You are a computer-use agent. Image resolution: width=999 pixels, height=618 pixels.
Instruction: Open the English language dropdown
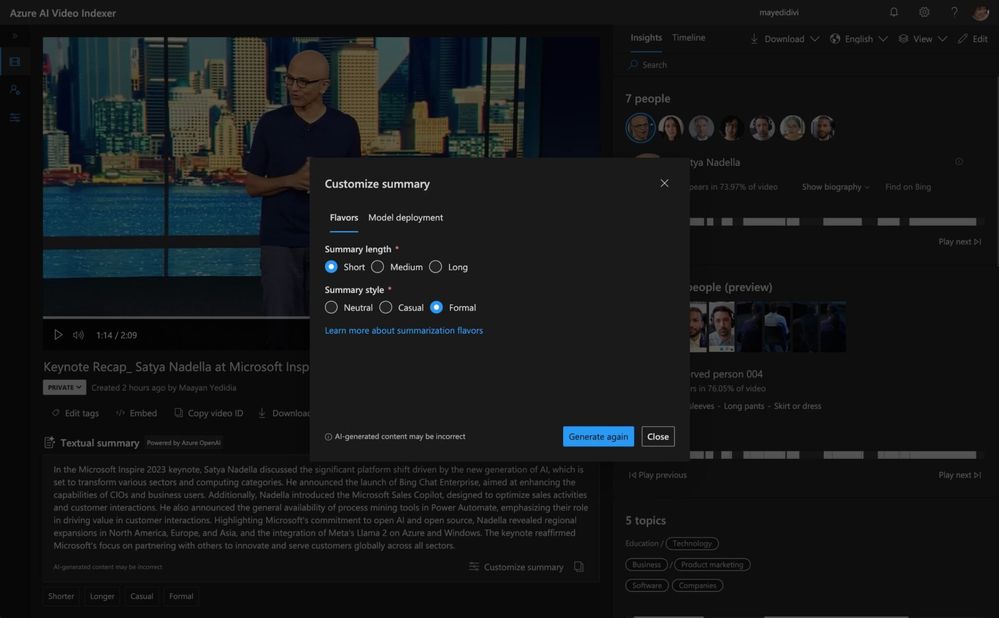click(858, 39)
